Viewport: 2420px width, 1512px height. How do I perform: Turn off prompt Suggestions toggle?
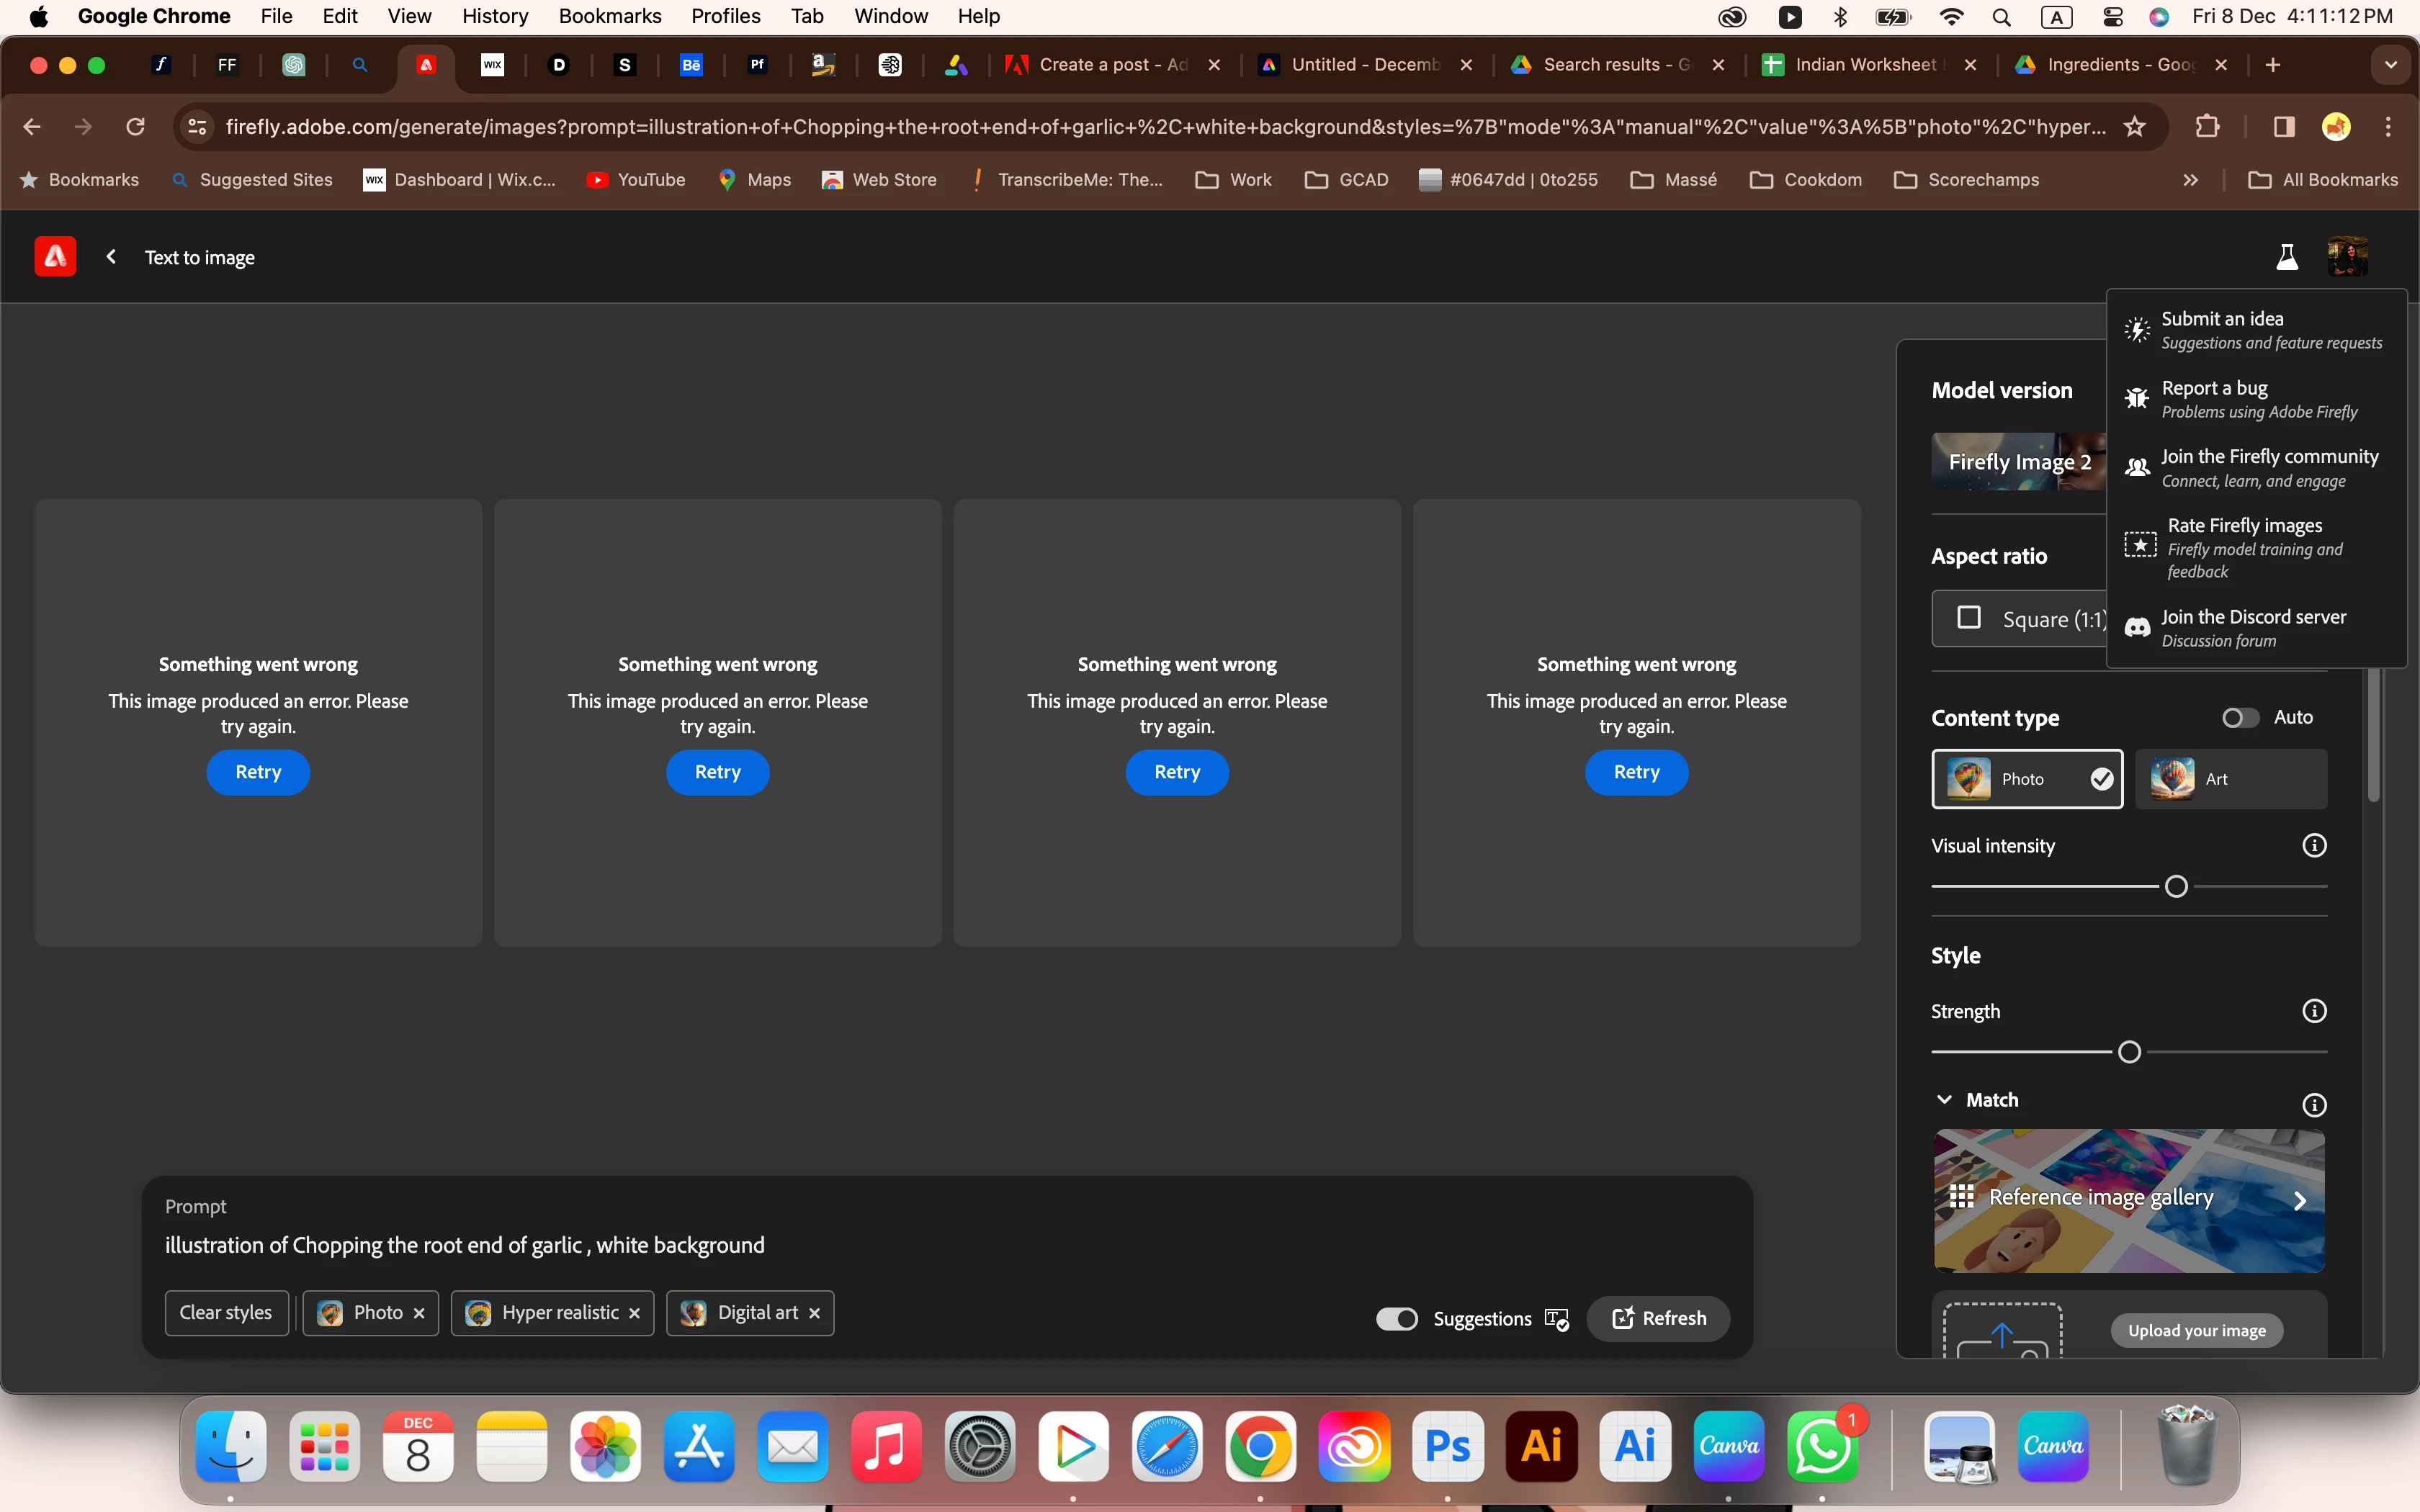click(1396, 1319)
